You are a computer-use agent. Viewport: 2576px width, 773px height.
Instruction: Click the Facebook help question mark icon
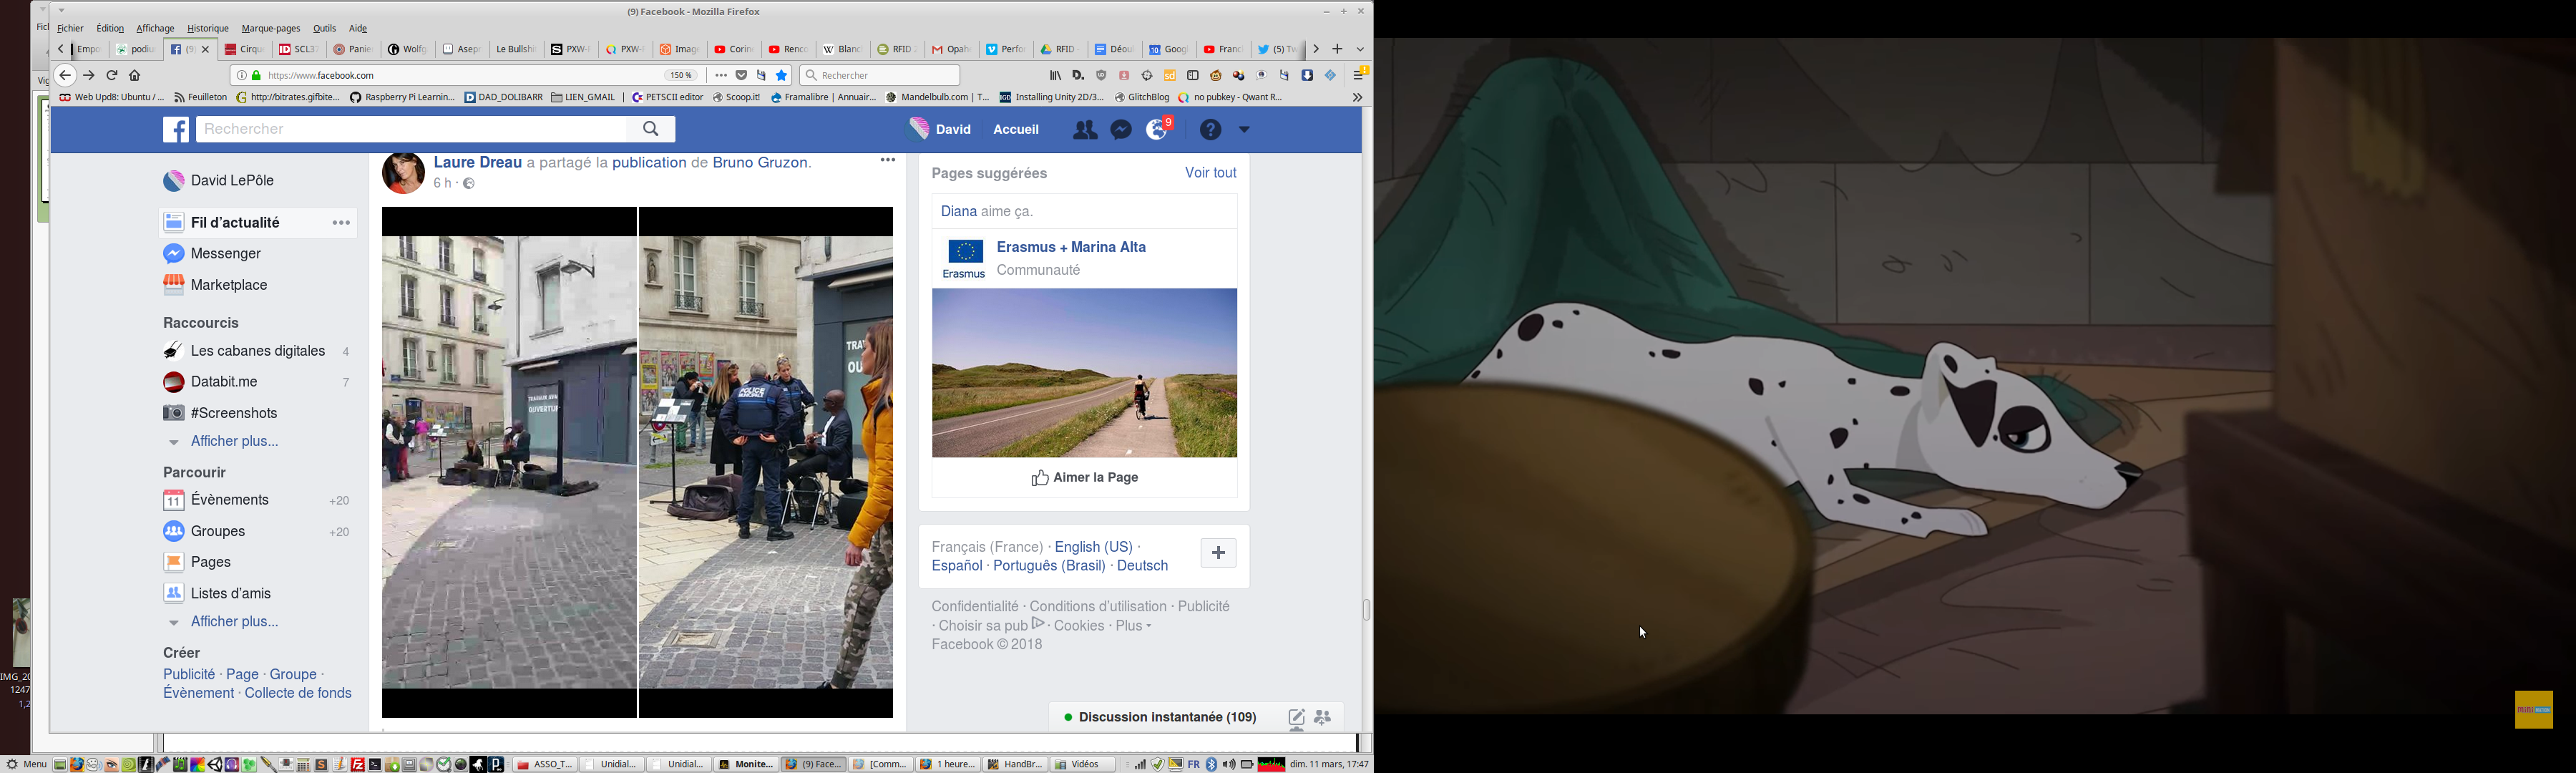pyautogui.click(x=1211, y=130)
